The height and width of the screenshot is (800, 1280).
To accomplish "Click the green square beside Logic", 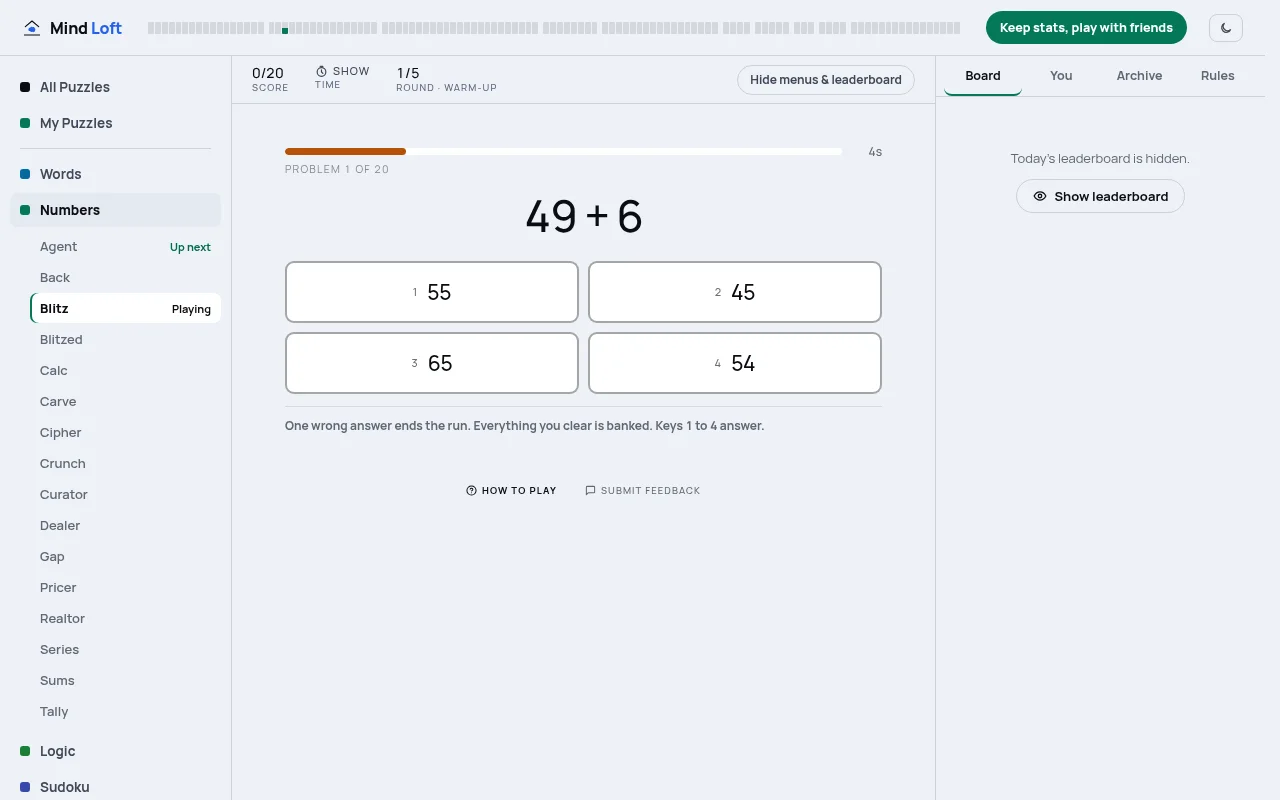I will [25, 751].
